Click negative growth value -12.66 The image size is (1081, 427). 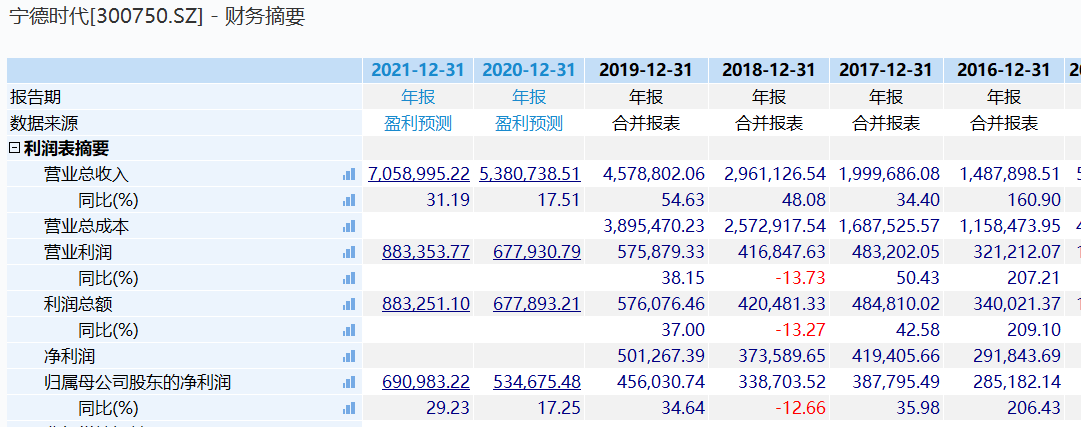click(799, 408)
